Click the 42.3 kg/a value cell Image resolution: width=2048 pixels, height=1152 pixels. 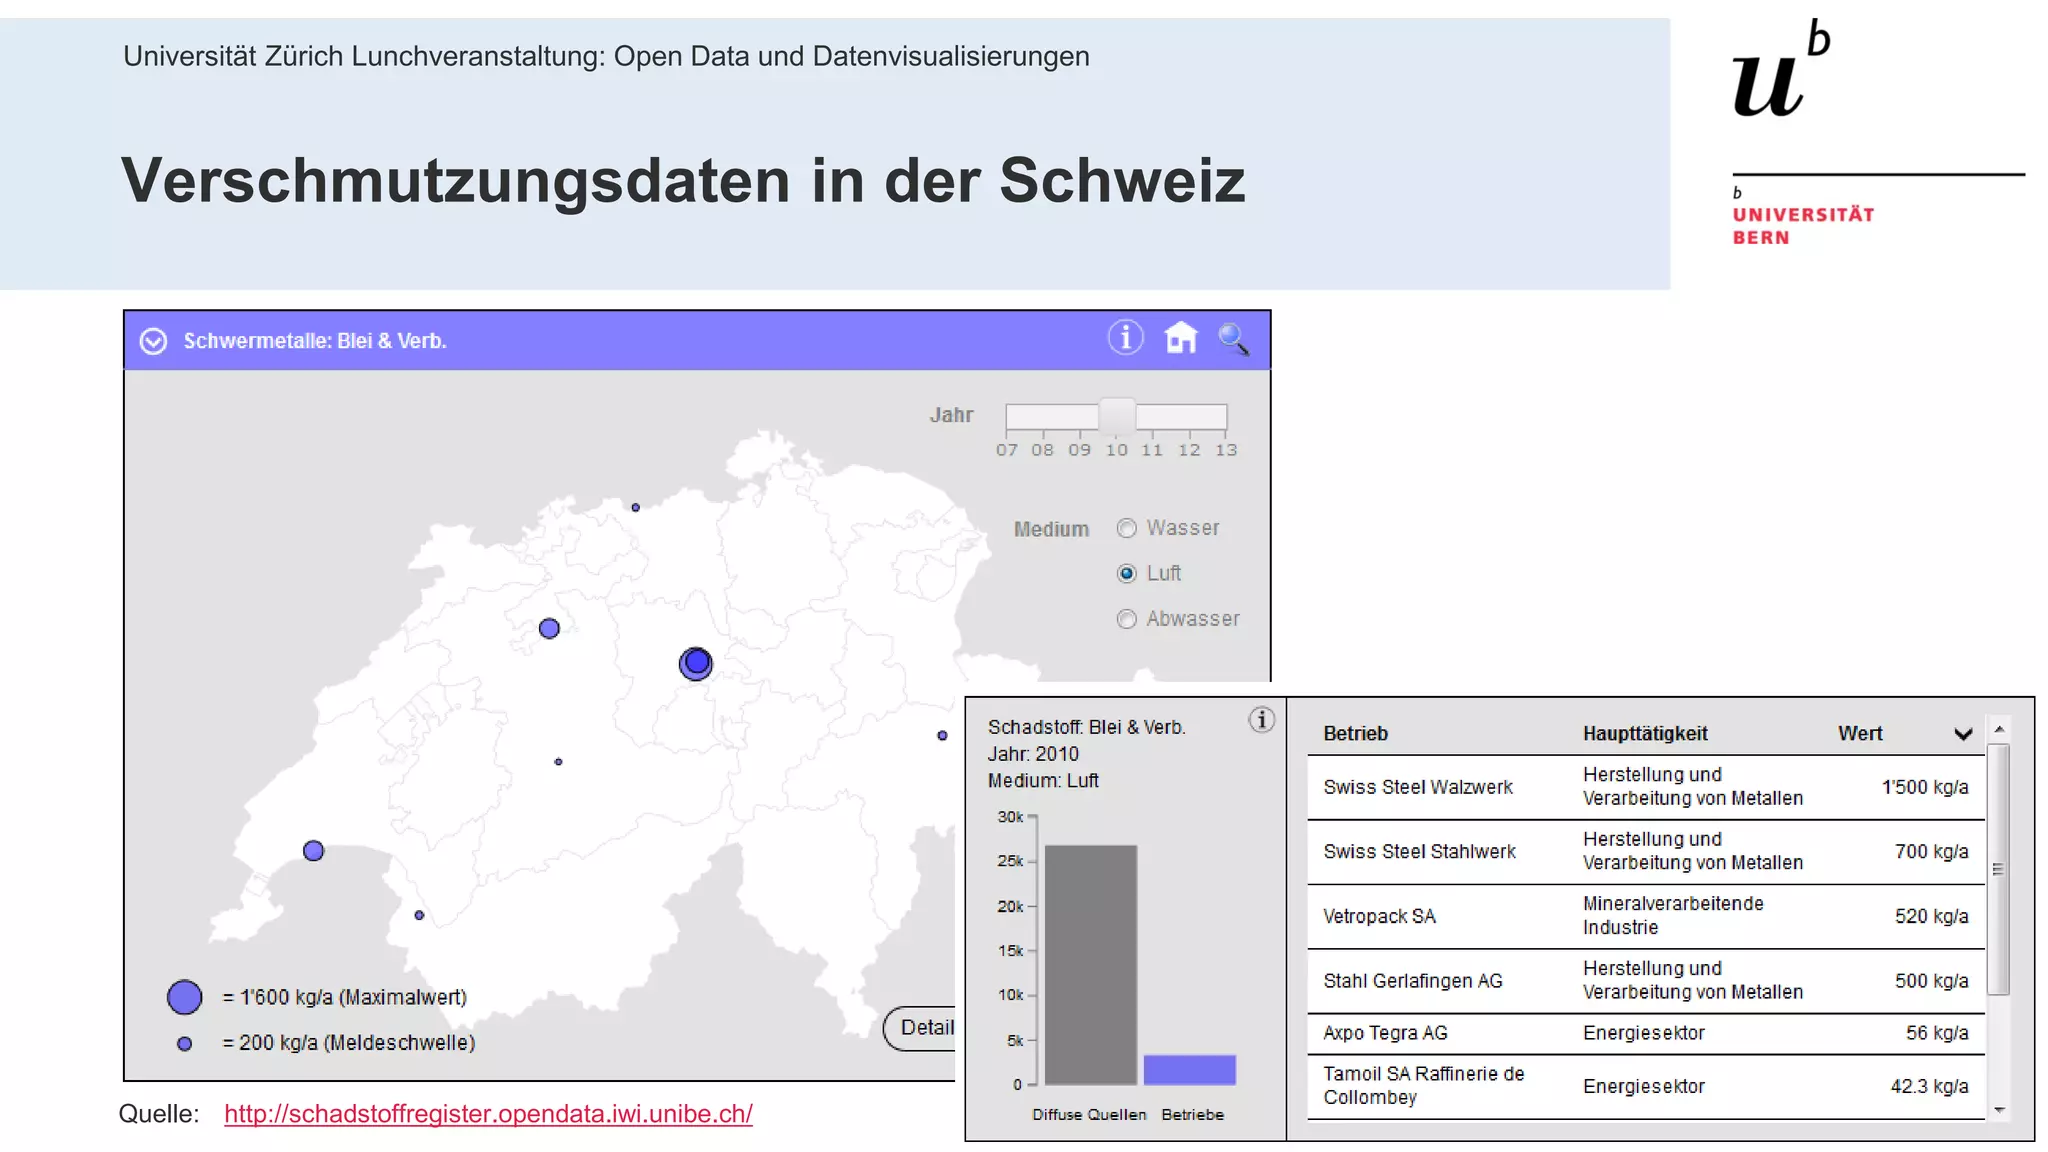1929,1087
